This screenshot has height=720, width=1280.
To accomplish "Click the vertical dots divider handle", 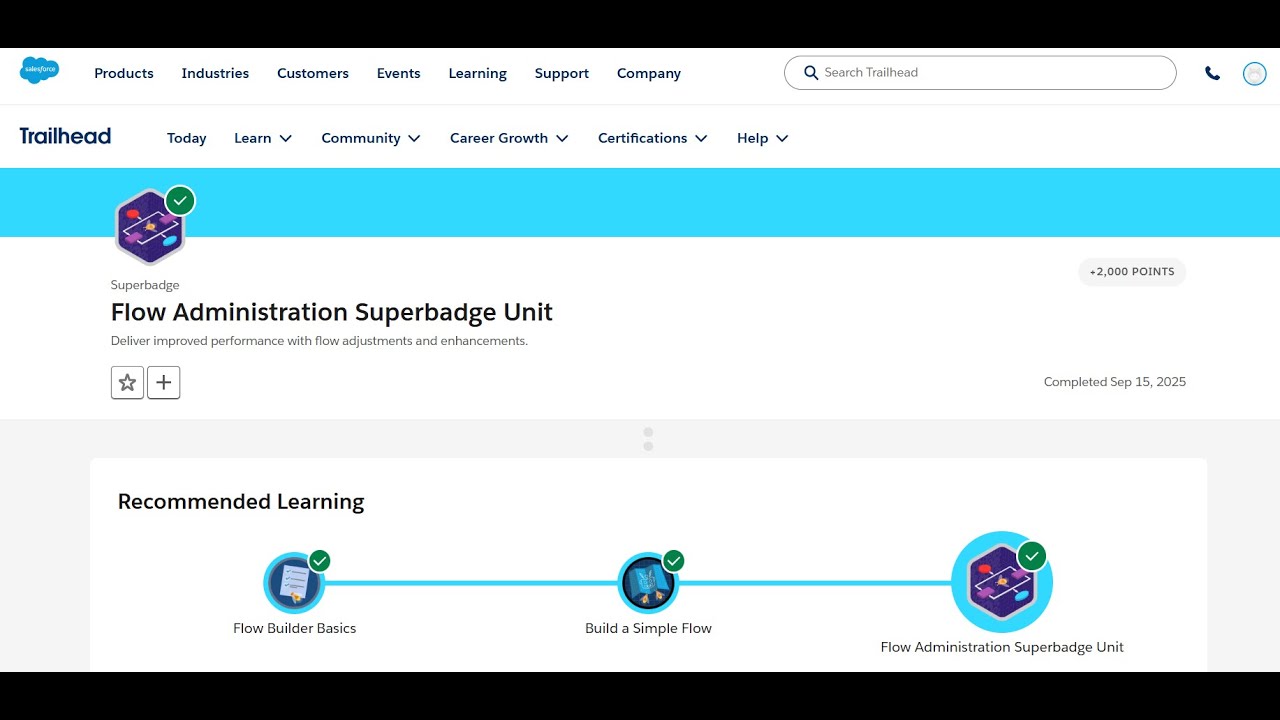I will click(648, 439).
